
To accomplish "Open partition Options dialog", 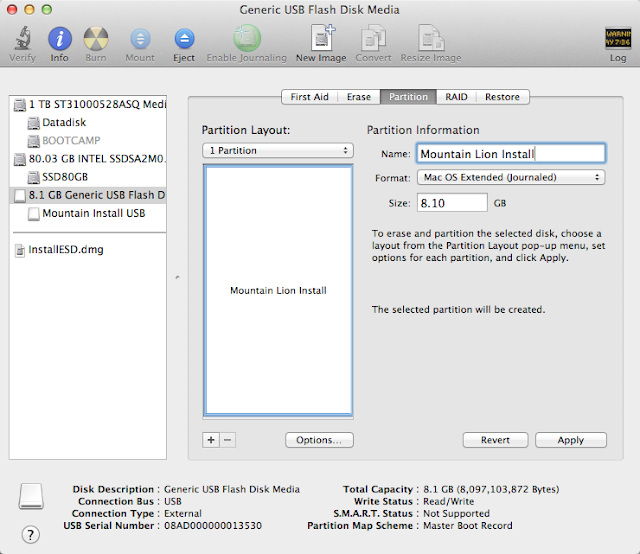I will point(319,440).
